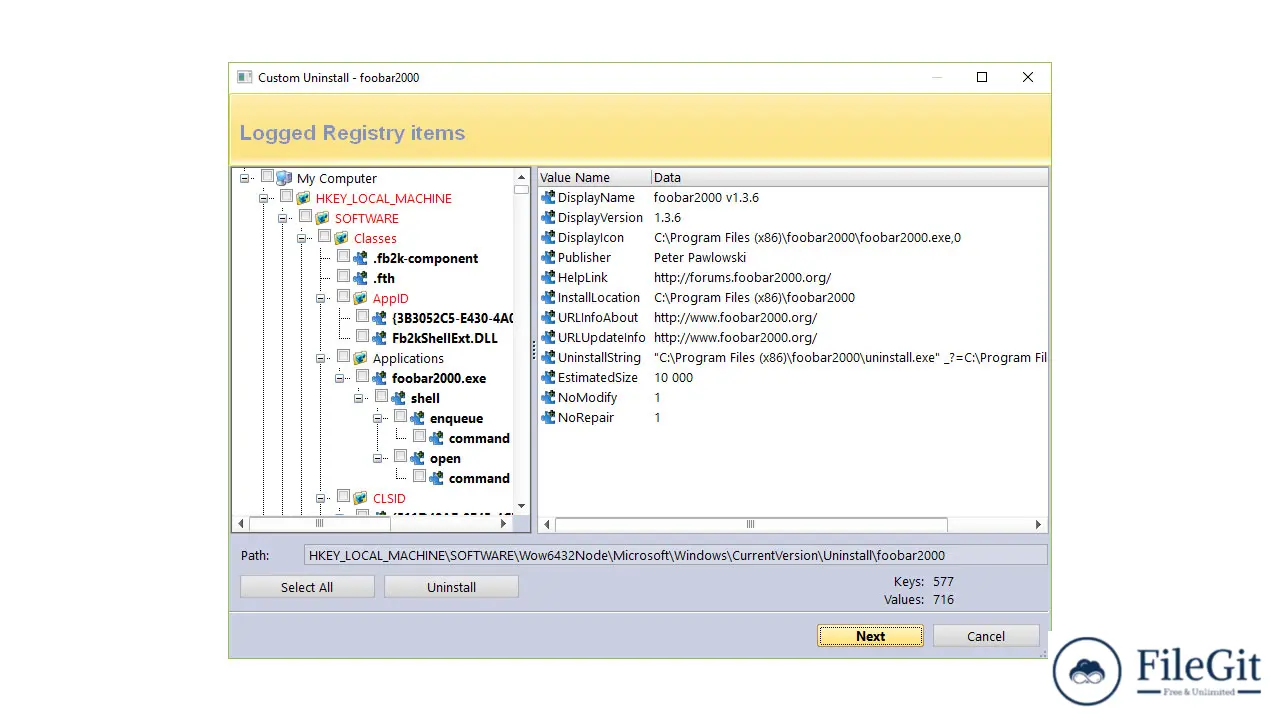Collapse the Classes node

(x=302, y=238)
